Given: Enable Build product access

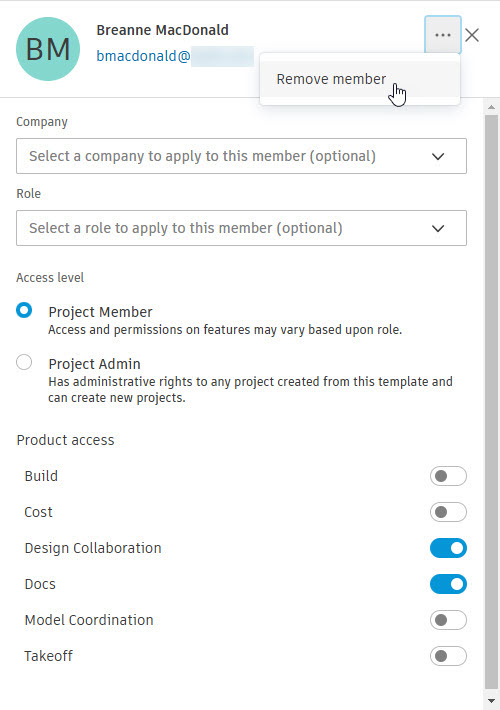Looking at the screenshot, I should pos(448,476).
